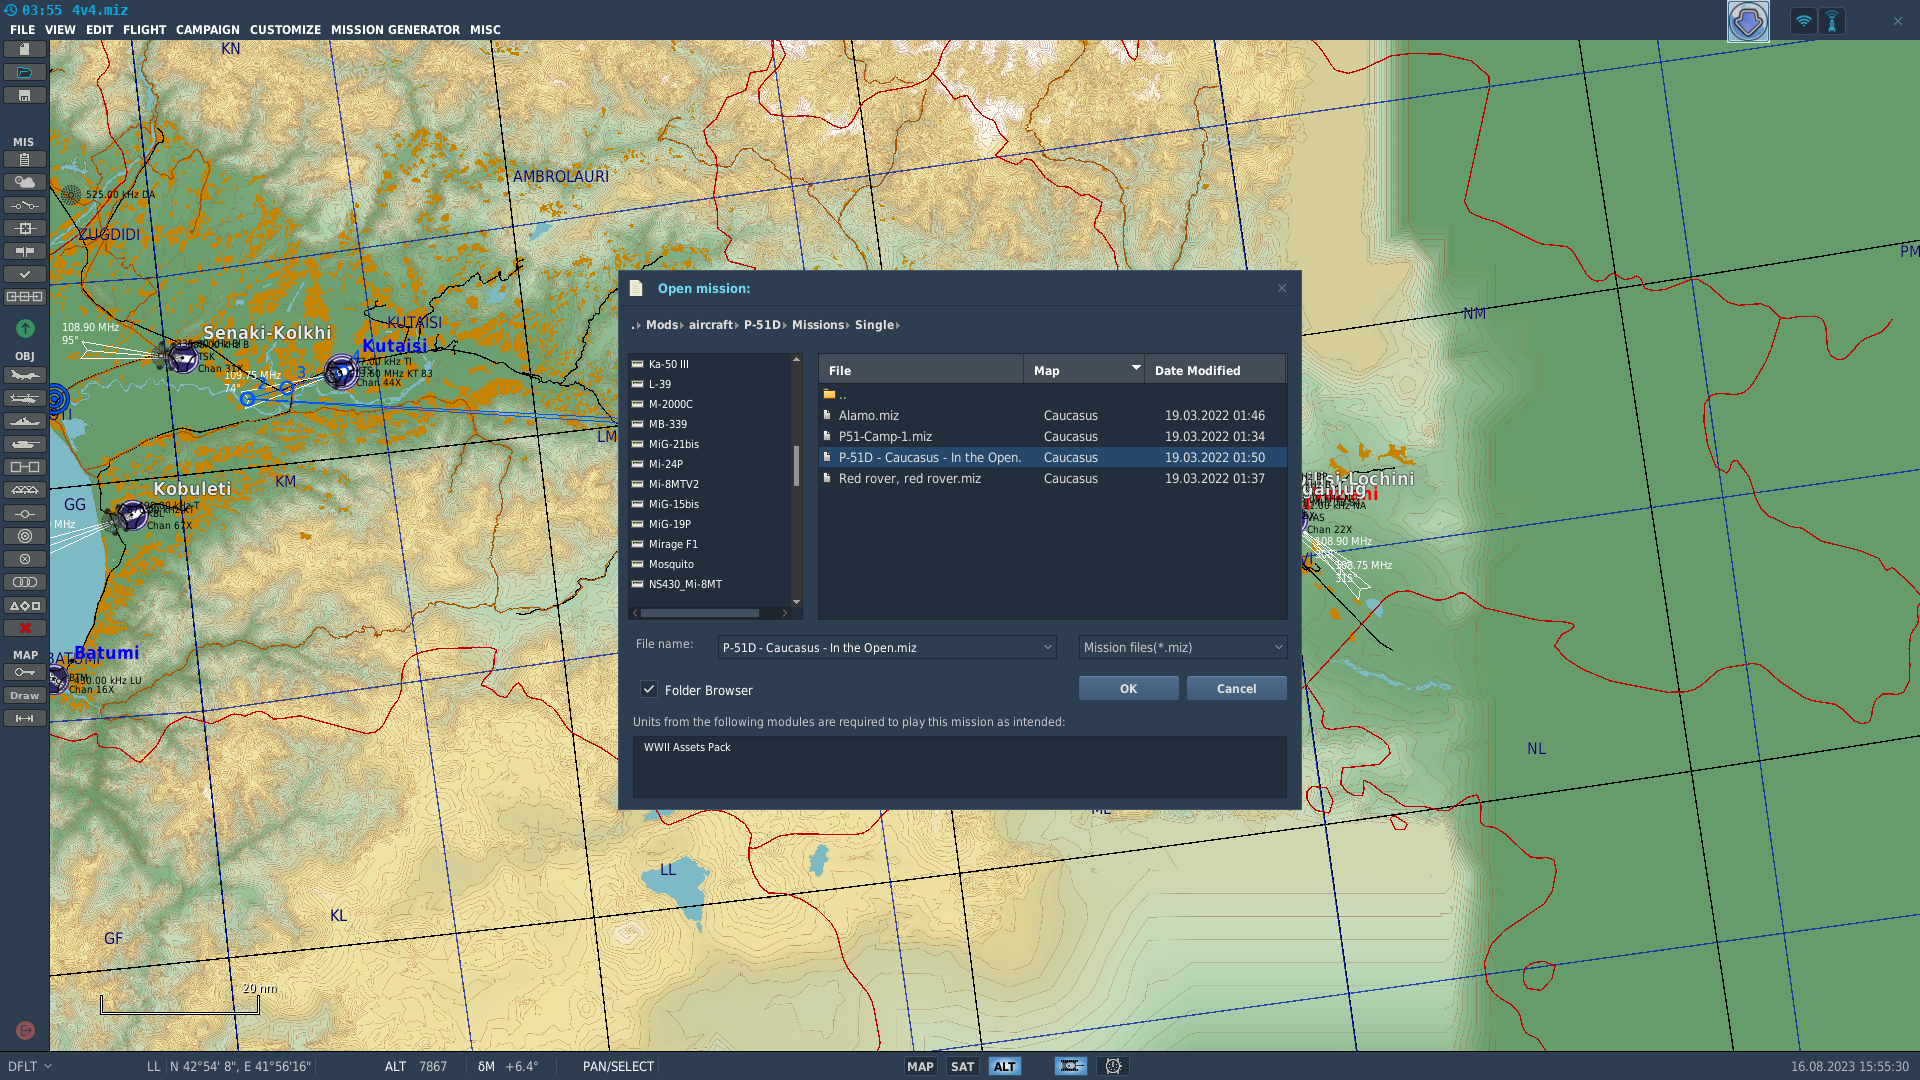Select the Alamo.miz file

[x=1052, y=415]
